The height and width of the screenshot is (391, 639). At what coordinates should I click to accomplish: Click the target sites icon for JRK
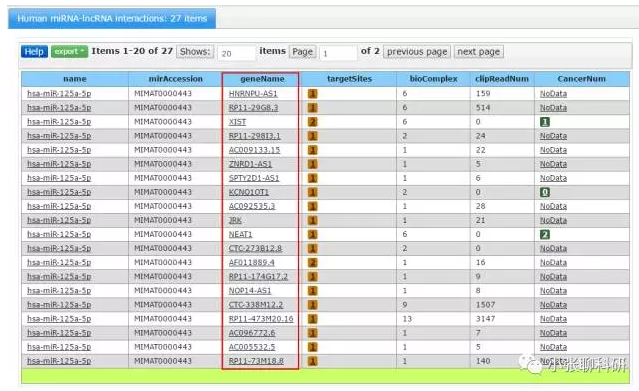313,220
